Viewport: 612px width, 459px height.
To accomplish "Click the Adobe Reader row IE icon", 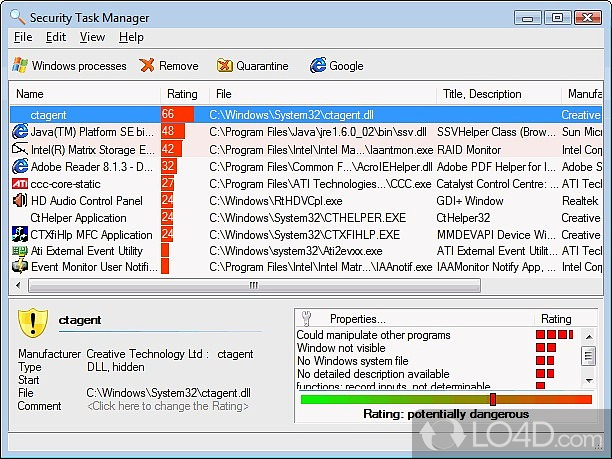I will click(20, 167).
